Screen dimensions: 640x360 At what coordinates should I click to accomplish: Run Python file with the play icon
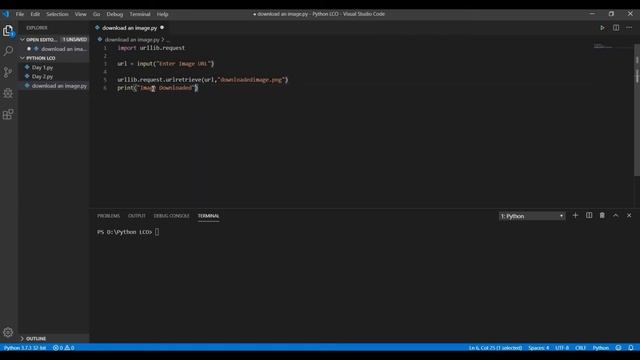tap(602, 28)
